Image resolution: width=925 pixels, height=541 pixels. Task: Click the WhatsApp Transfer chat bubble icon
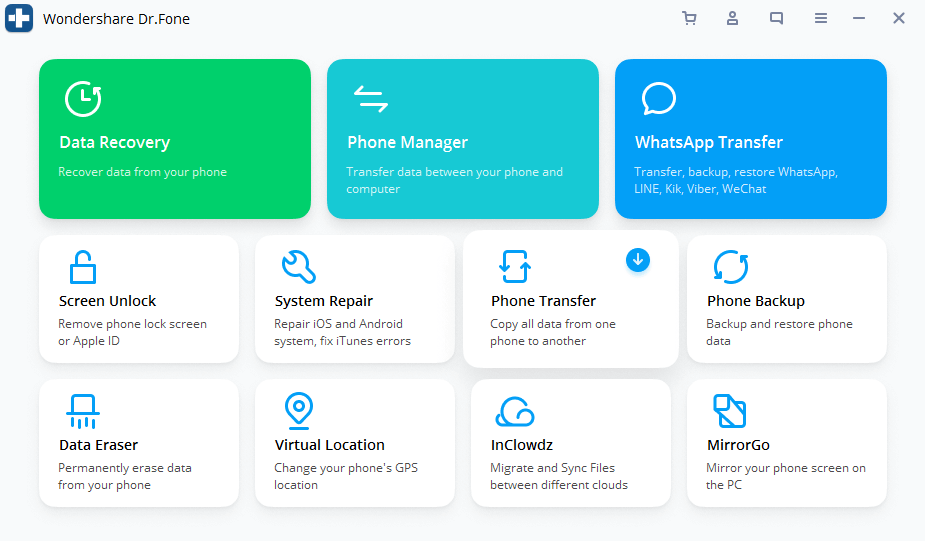click(658, 99)
